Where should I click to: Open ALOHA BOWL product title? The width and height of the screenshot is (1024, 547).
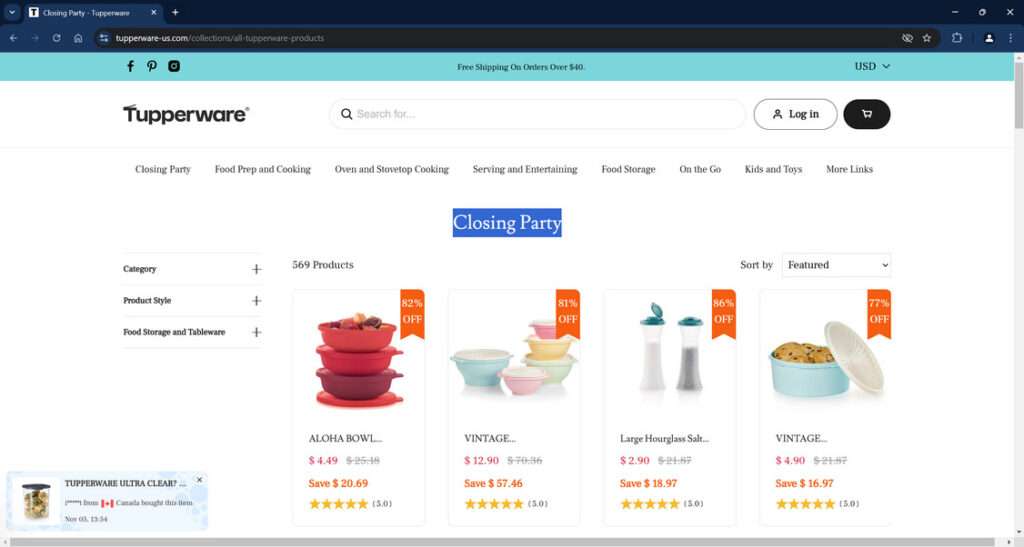click(x=345, y=439)
